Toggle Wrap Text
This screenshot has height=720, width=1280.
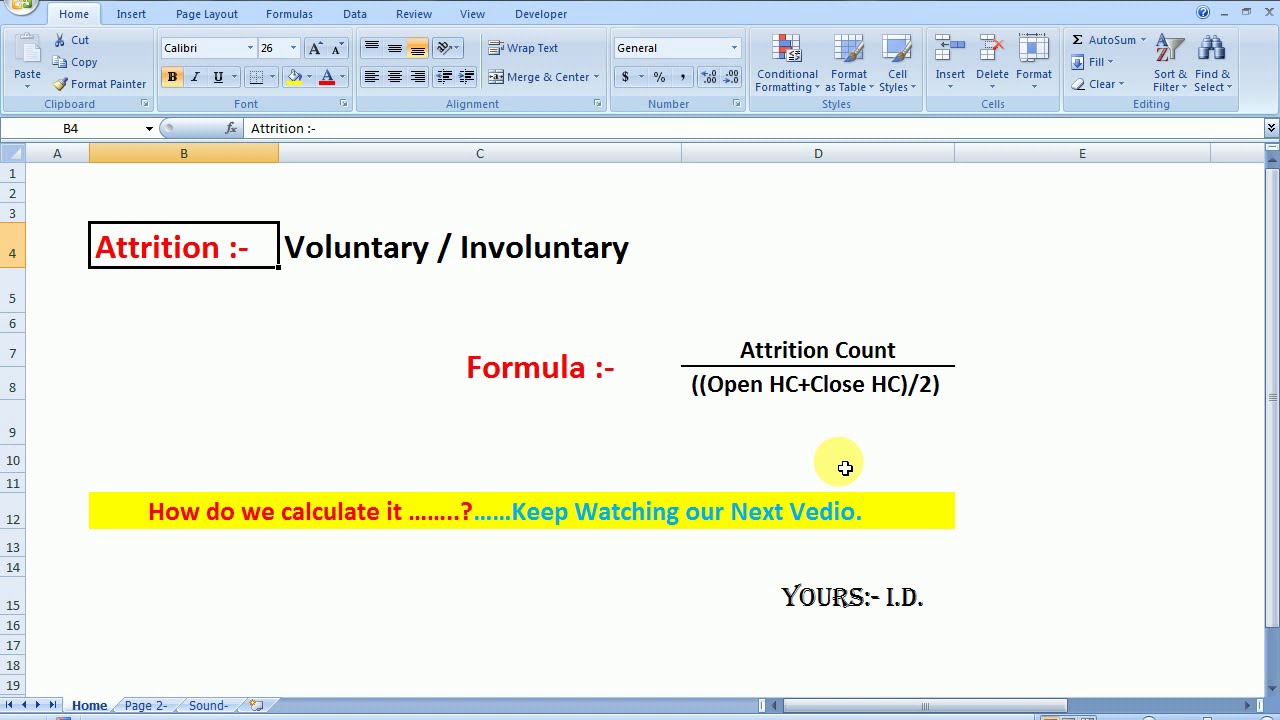[523, 48]
